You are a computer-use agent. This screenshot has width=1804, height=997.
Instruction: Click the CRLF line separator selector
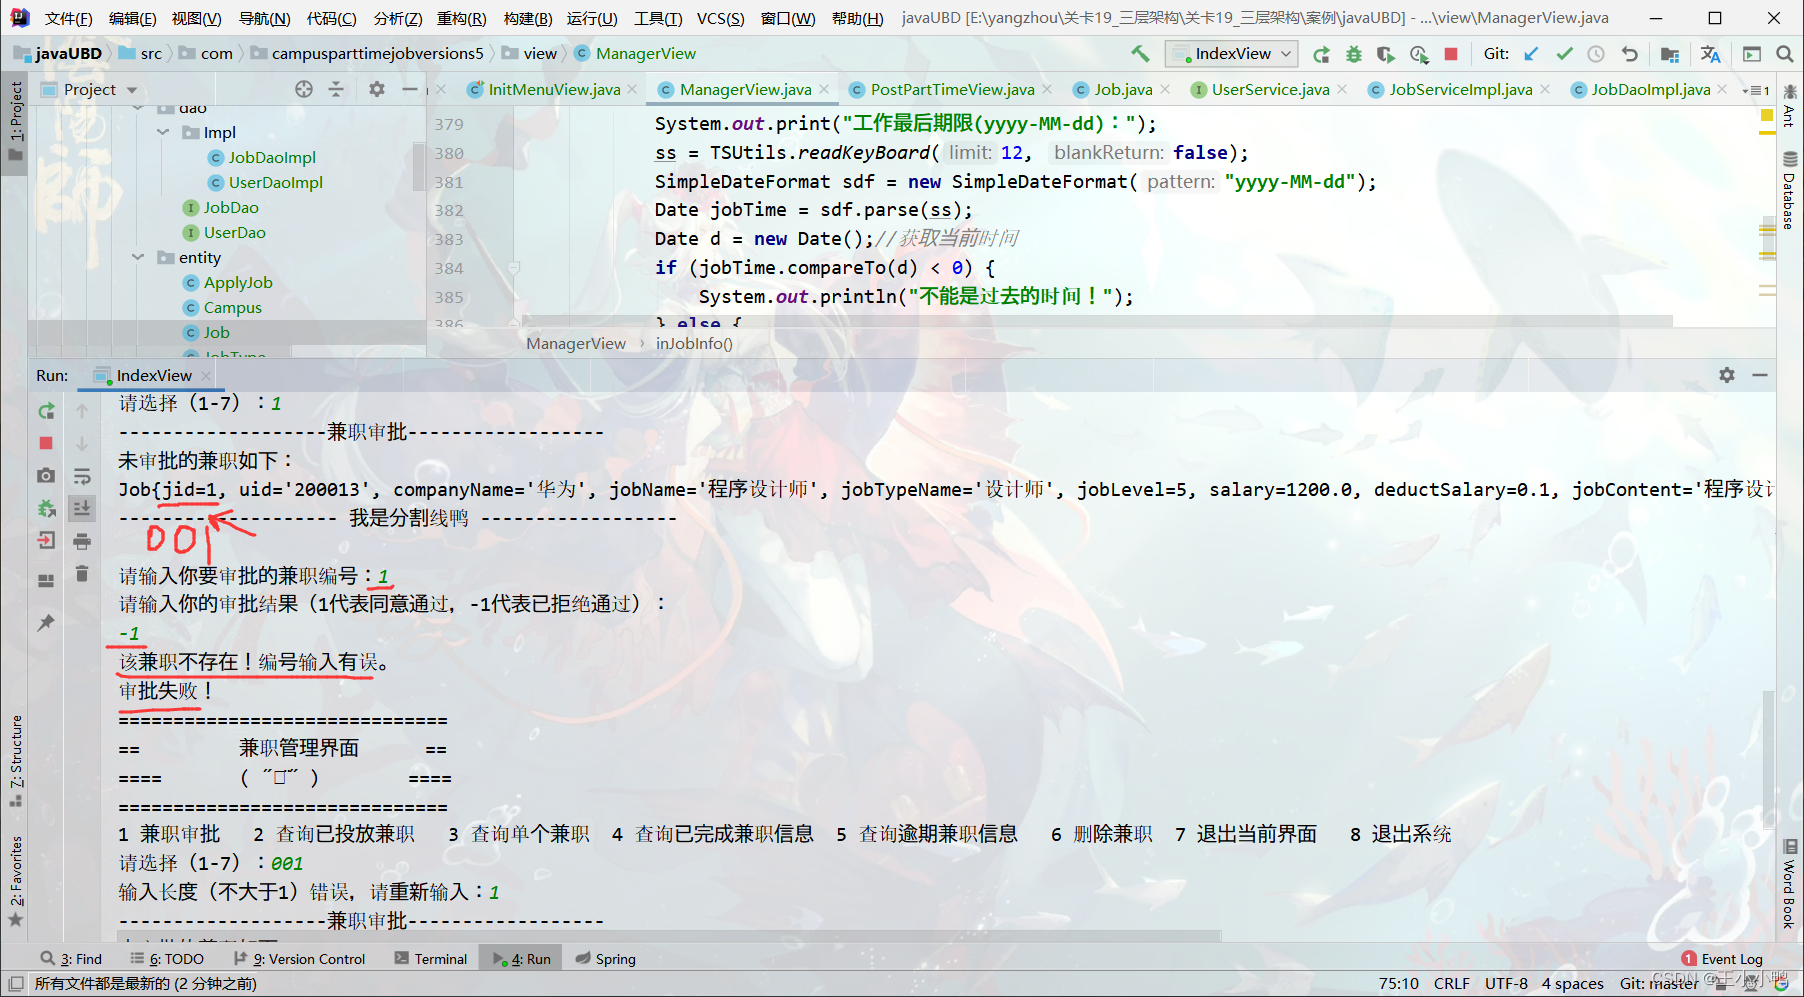[1451, 983]
